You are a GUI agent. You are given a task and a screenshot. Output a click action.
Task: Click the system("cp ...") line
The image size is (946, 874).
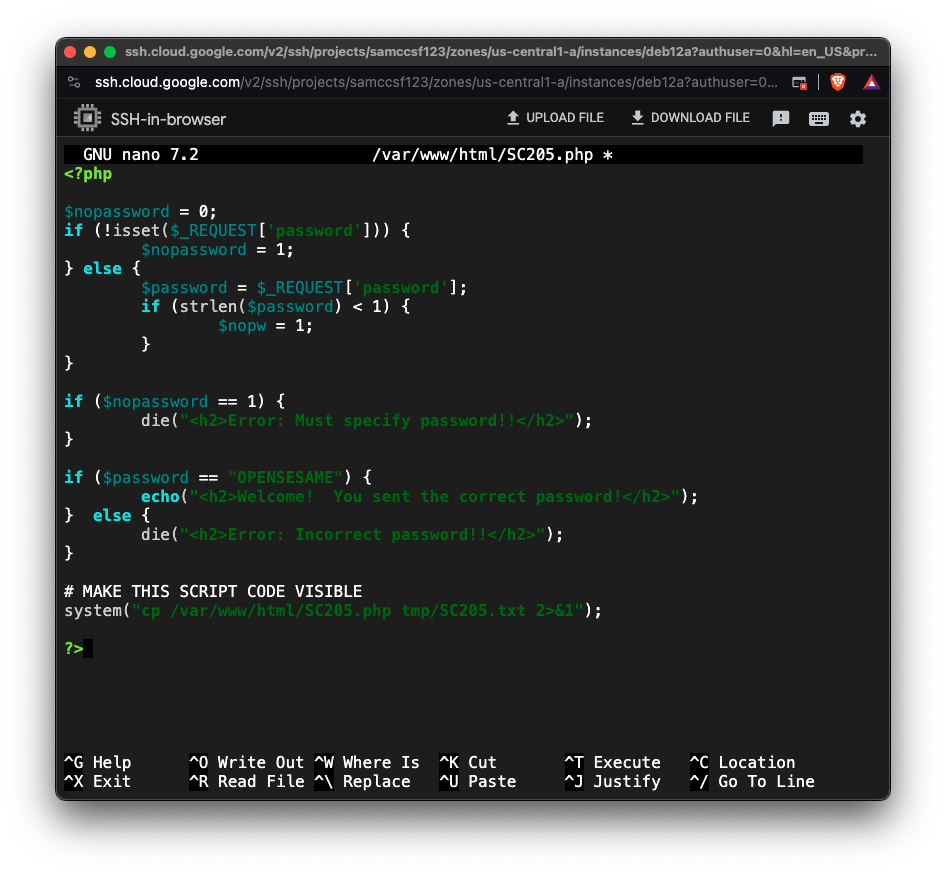pyautogui.click(x=333, y=610)
